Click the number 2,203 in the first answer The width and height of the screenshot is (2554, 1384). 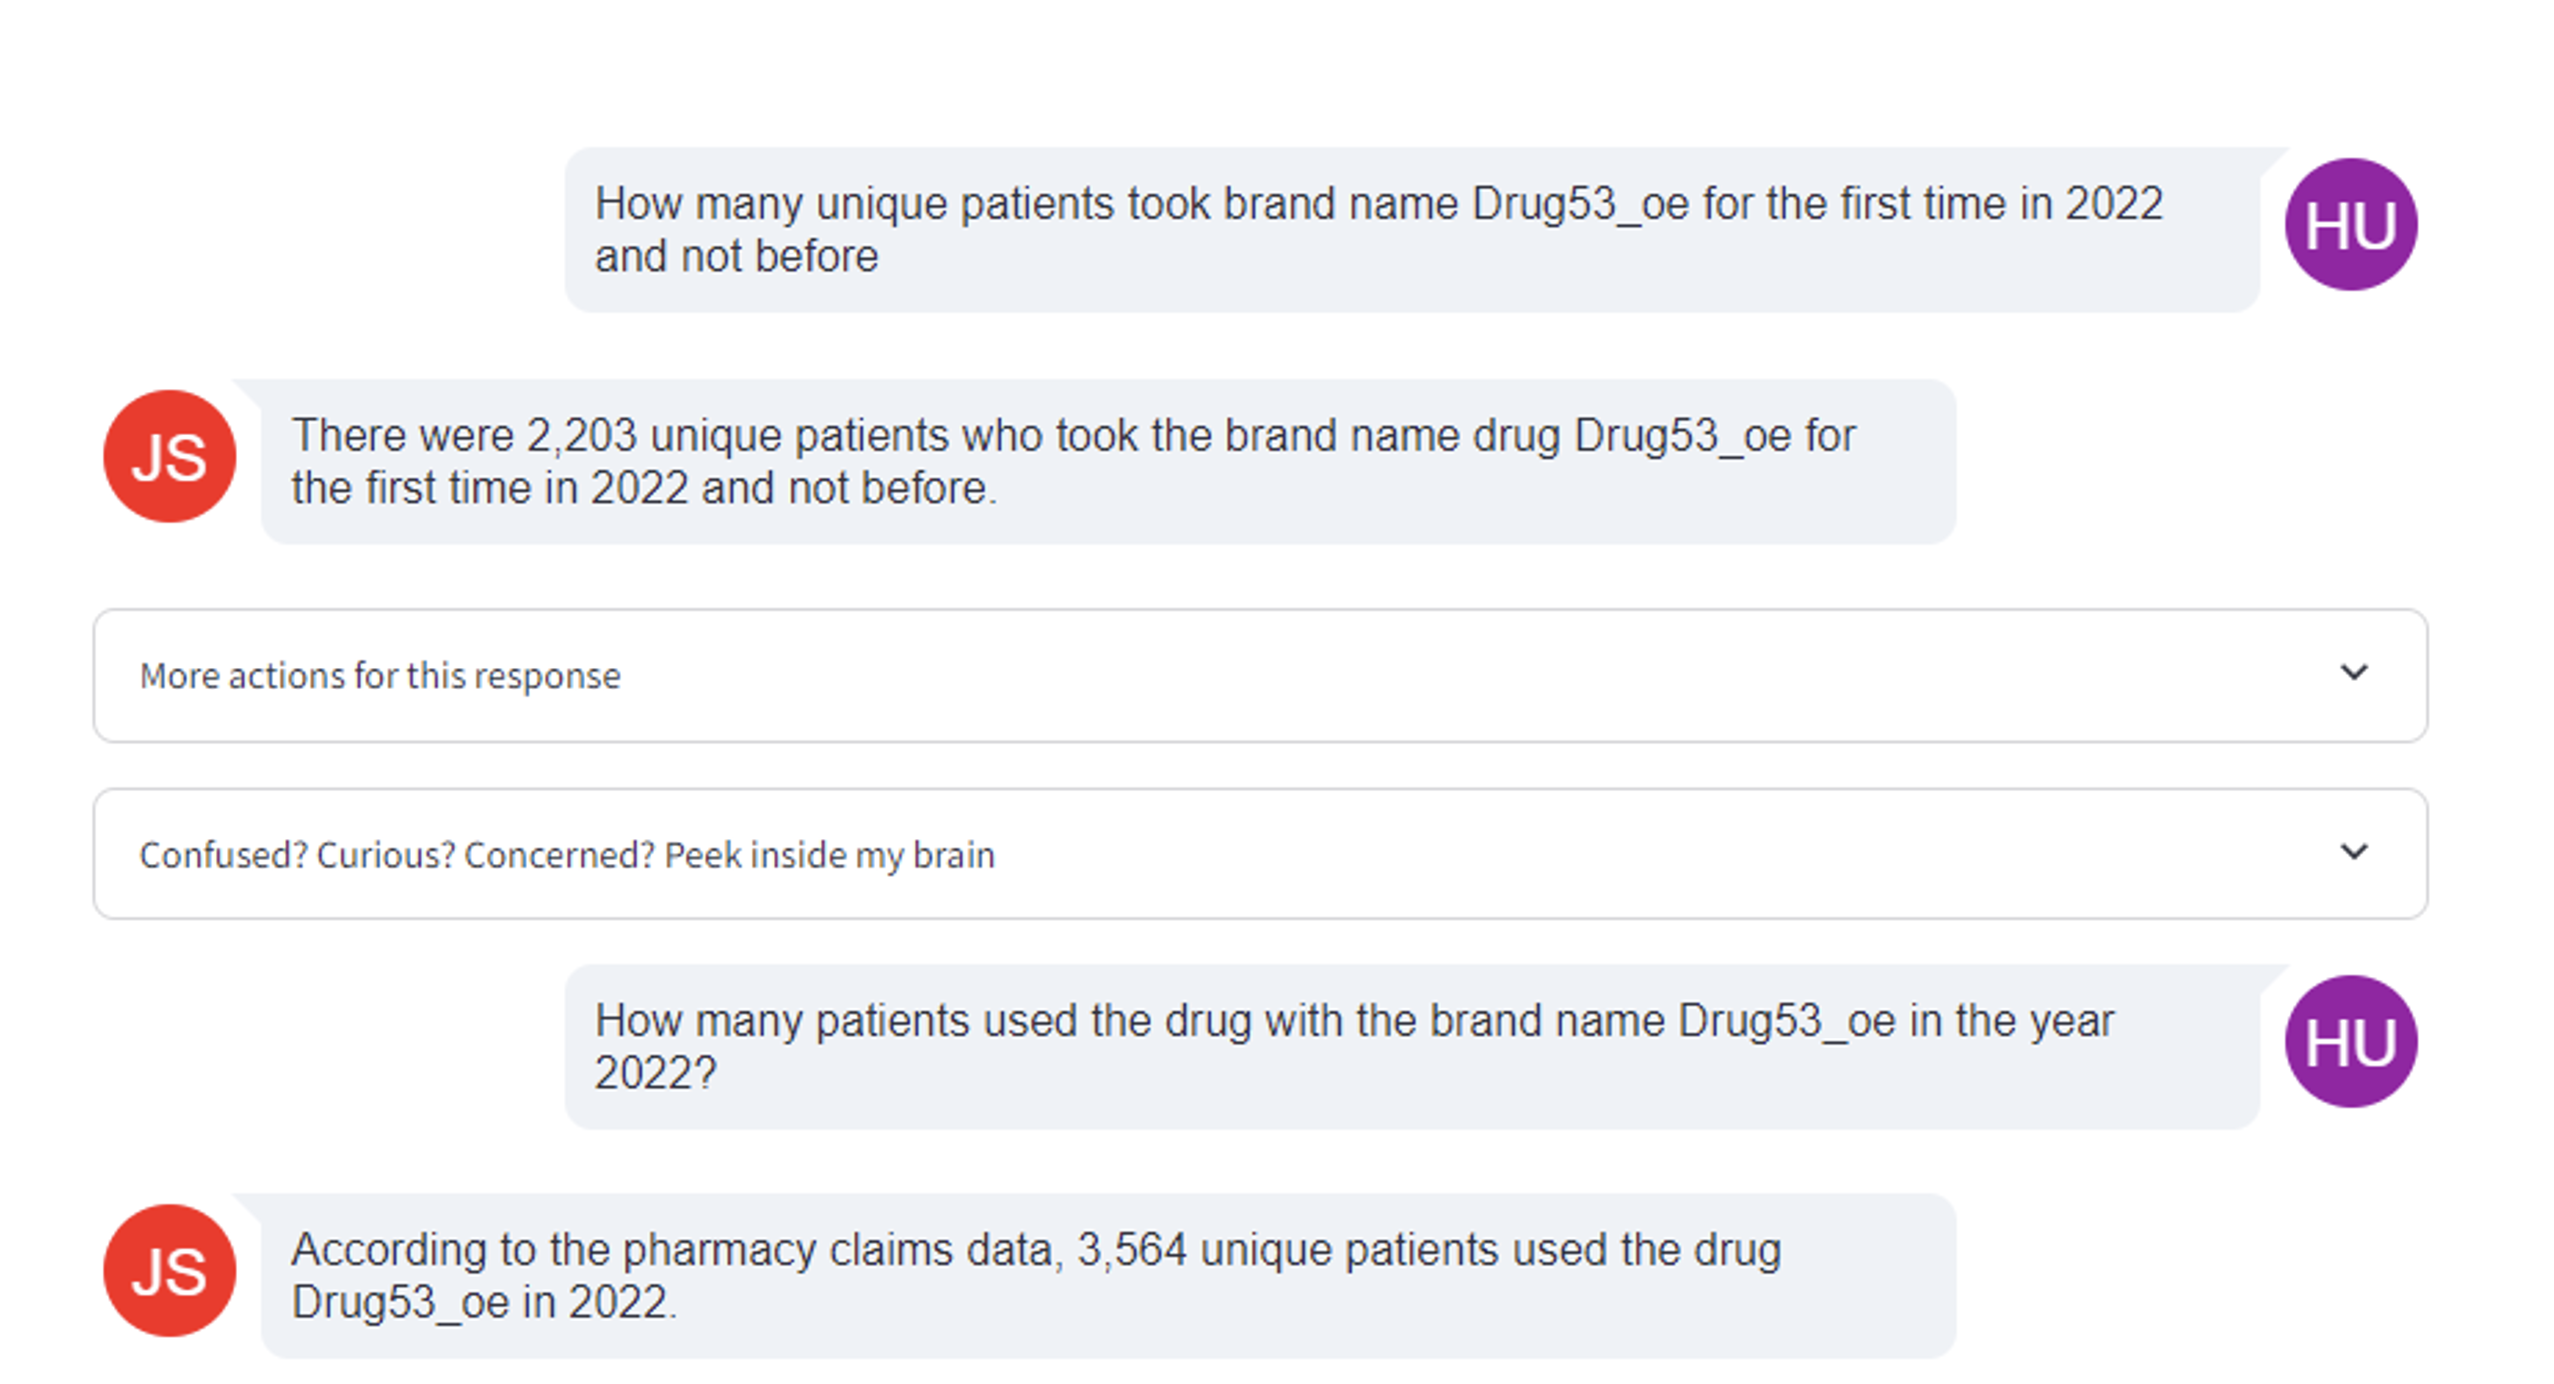tap(581, 436)
